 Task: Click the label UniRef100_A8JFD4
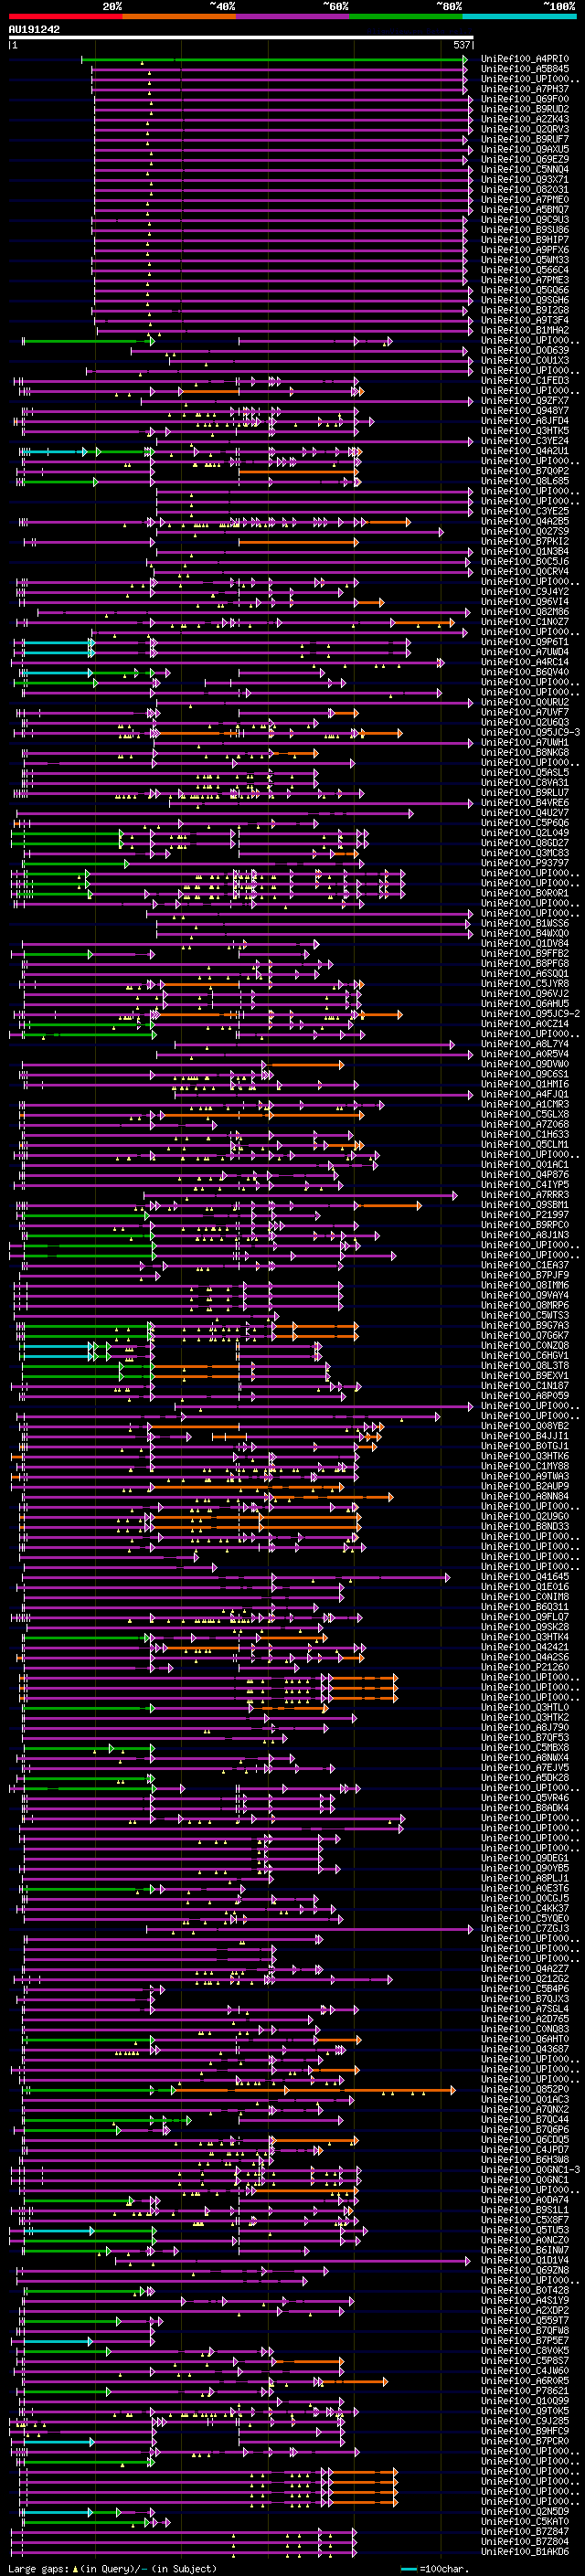coord(525,421)
